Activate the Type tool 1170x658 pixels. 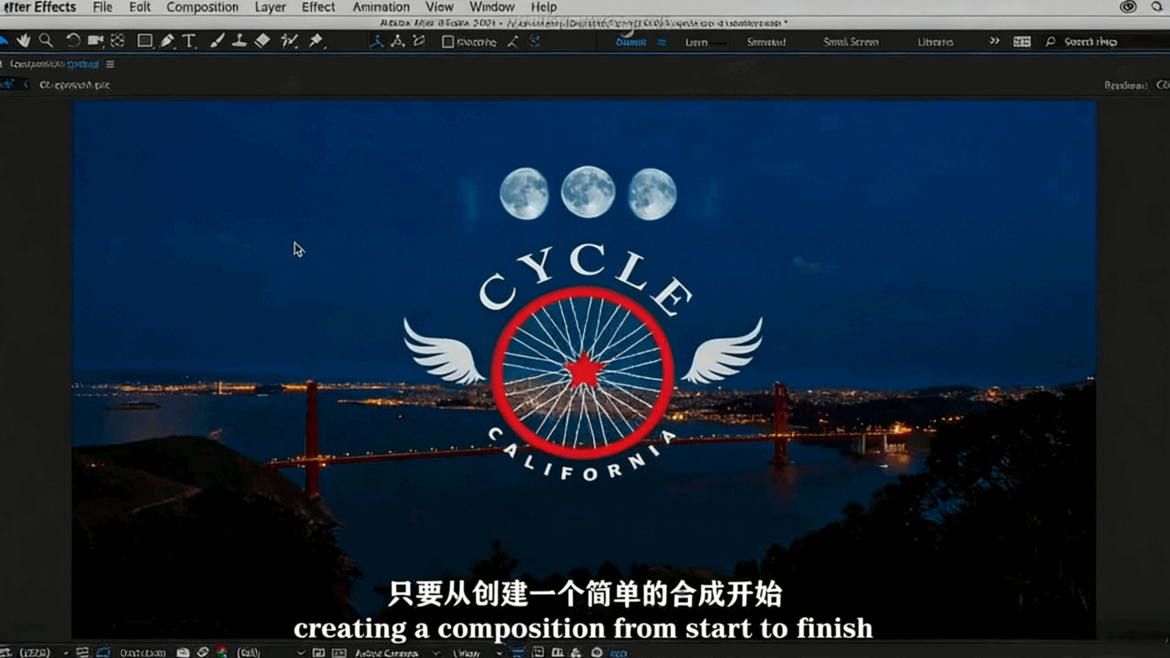tap(188, 41)
